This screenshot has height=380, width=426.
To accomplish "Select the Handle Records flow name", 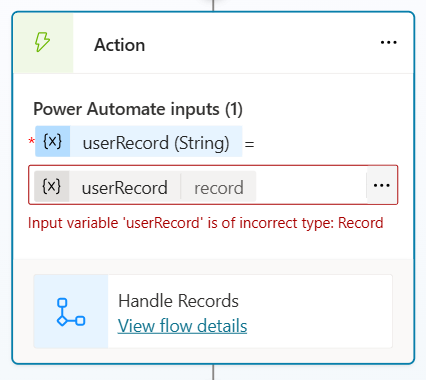I will [x=178, y=301].
